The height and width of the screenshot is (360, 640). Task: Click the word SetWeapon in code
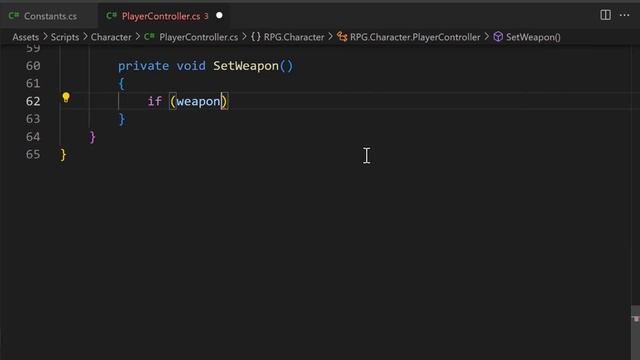coord(246,66)
